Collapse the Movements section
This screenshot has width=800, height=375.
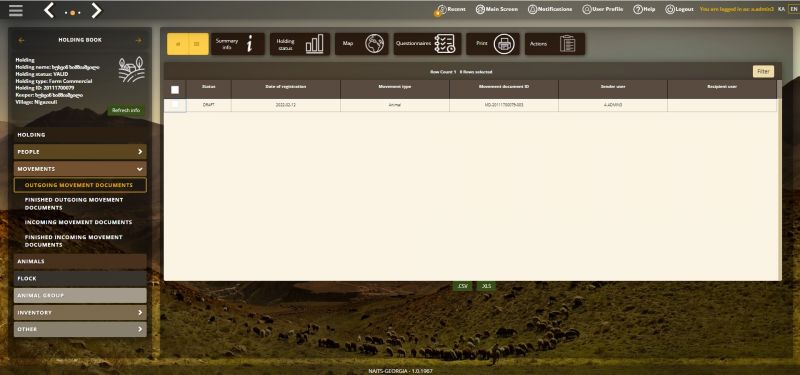pyautogui.click(x=80, y=169)
